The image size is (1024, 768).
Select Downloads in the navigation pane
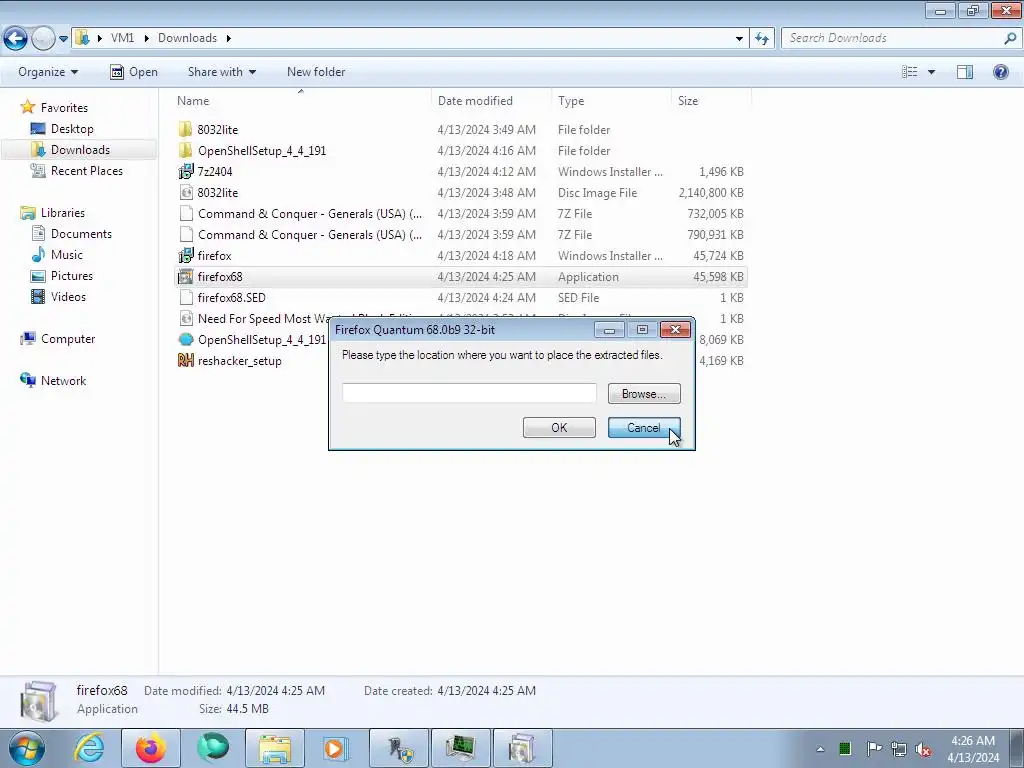click(x=80, y=150)
